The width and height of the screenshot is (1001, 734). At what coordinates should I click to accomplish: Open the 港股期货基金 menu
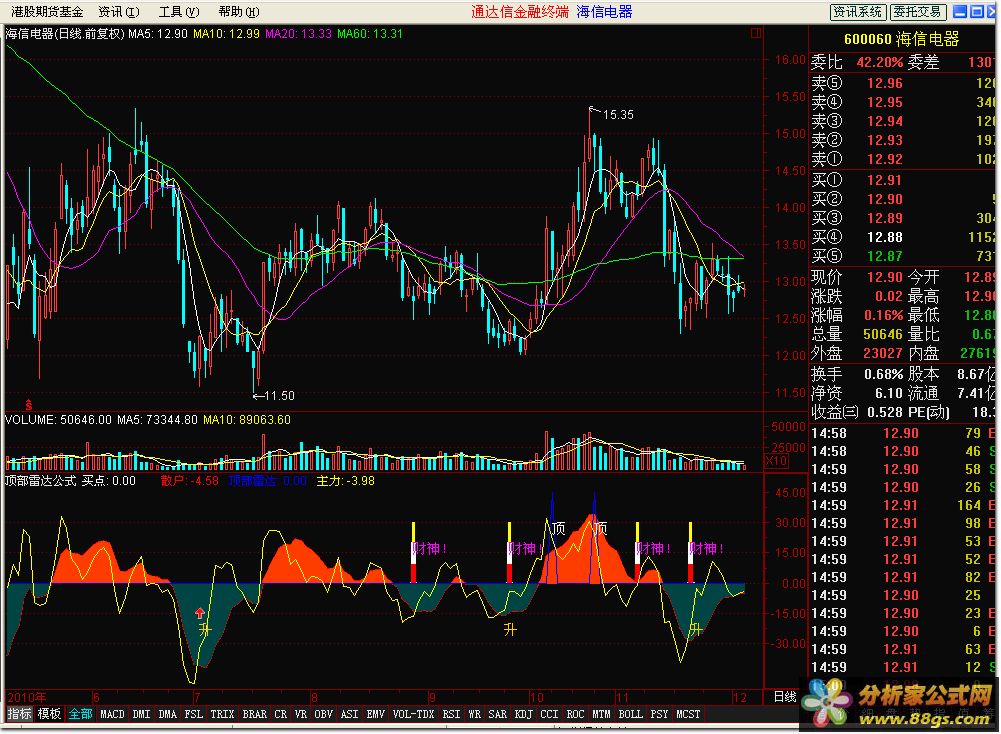click(x=47, y=11)
